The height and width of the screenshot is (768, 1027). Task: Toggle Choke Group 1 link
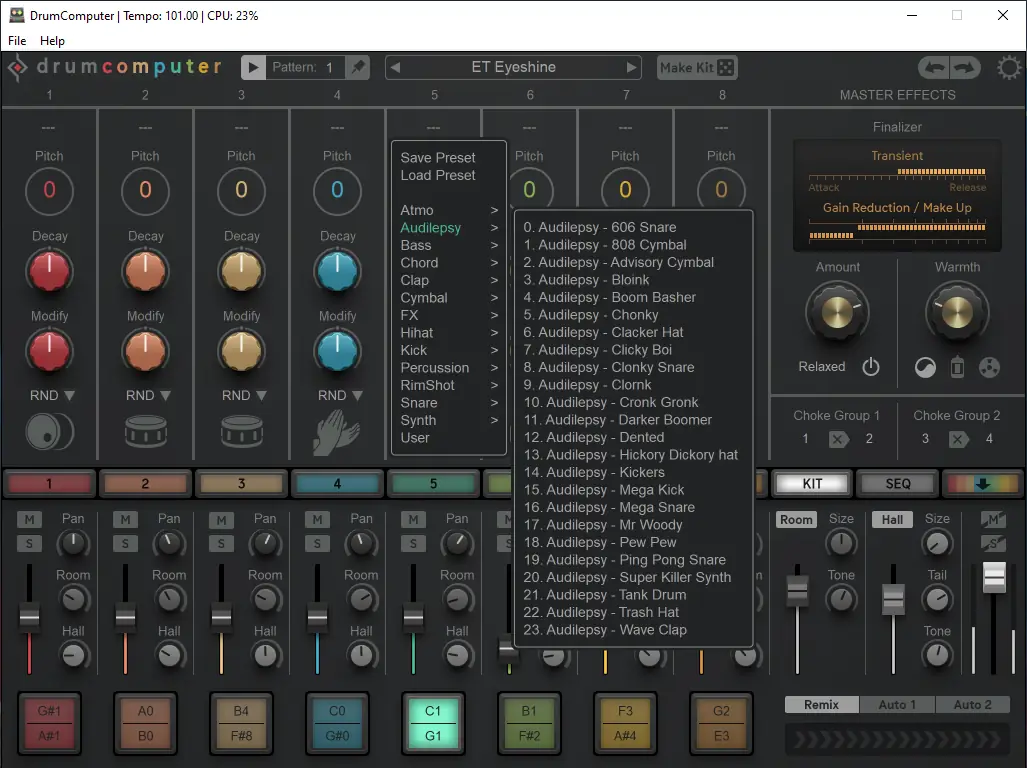pos(838,439)
